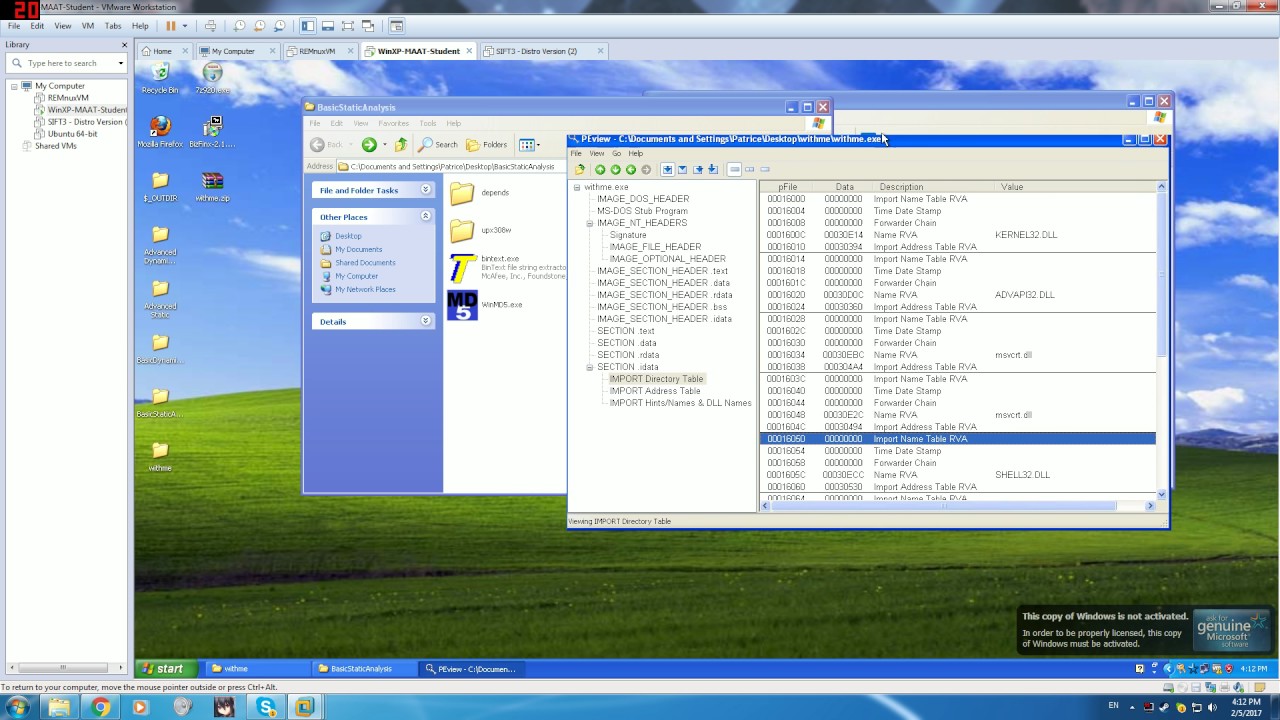Click PEview grayed forward arrow icon
Screen dimensions: 1280x720
(x=646, y=169)
